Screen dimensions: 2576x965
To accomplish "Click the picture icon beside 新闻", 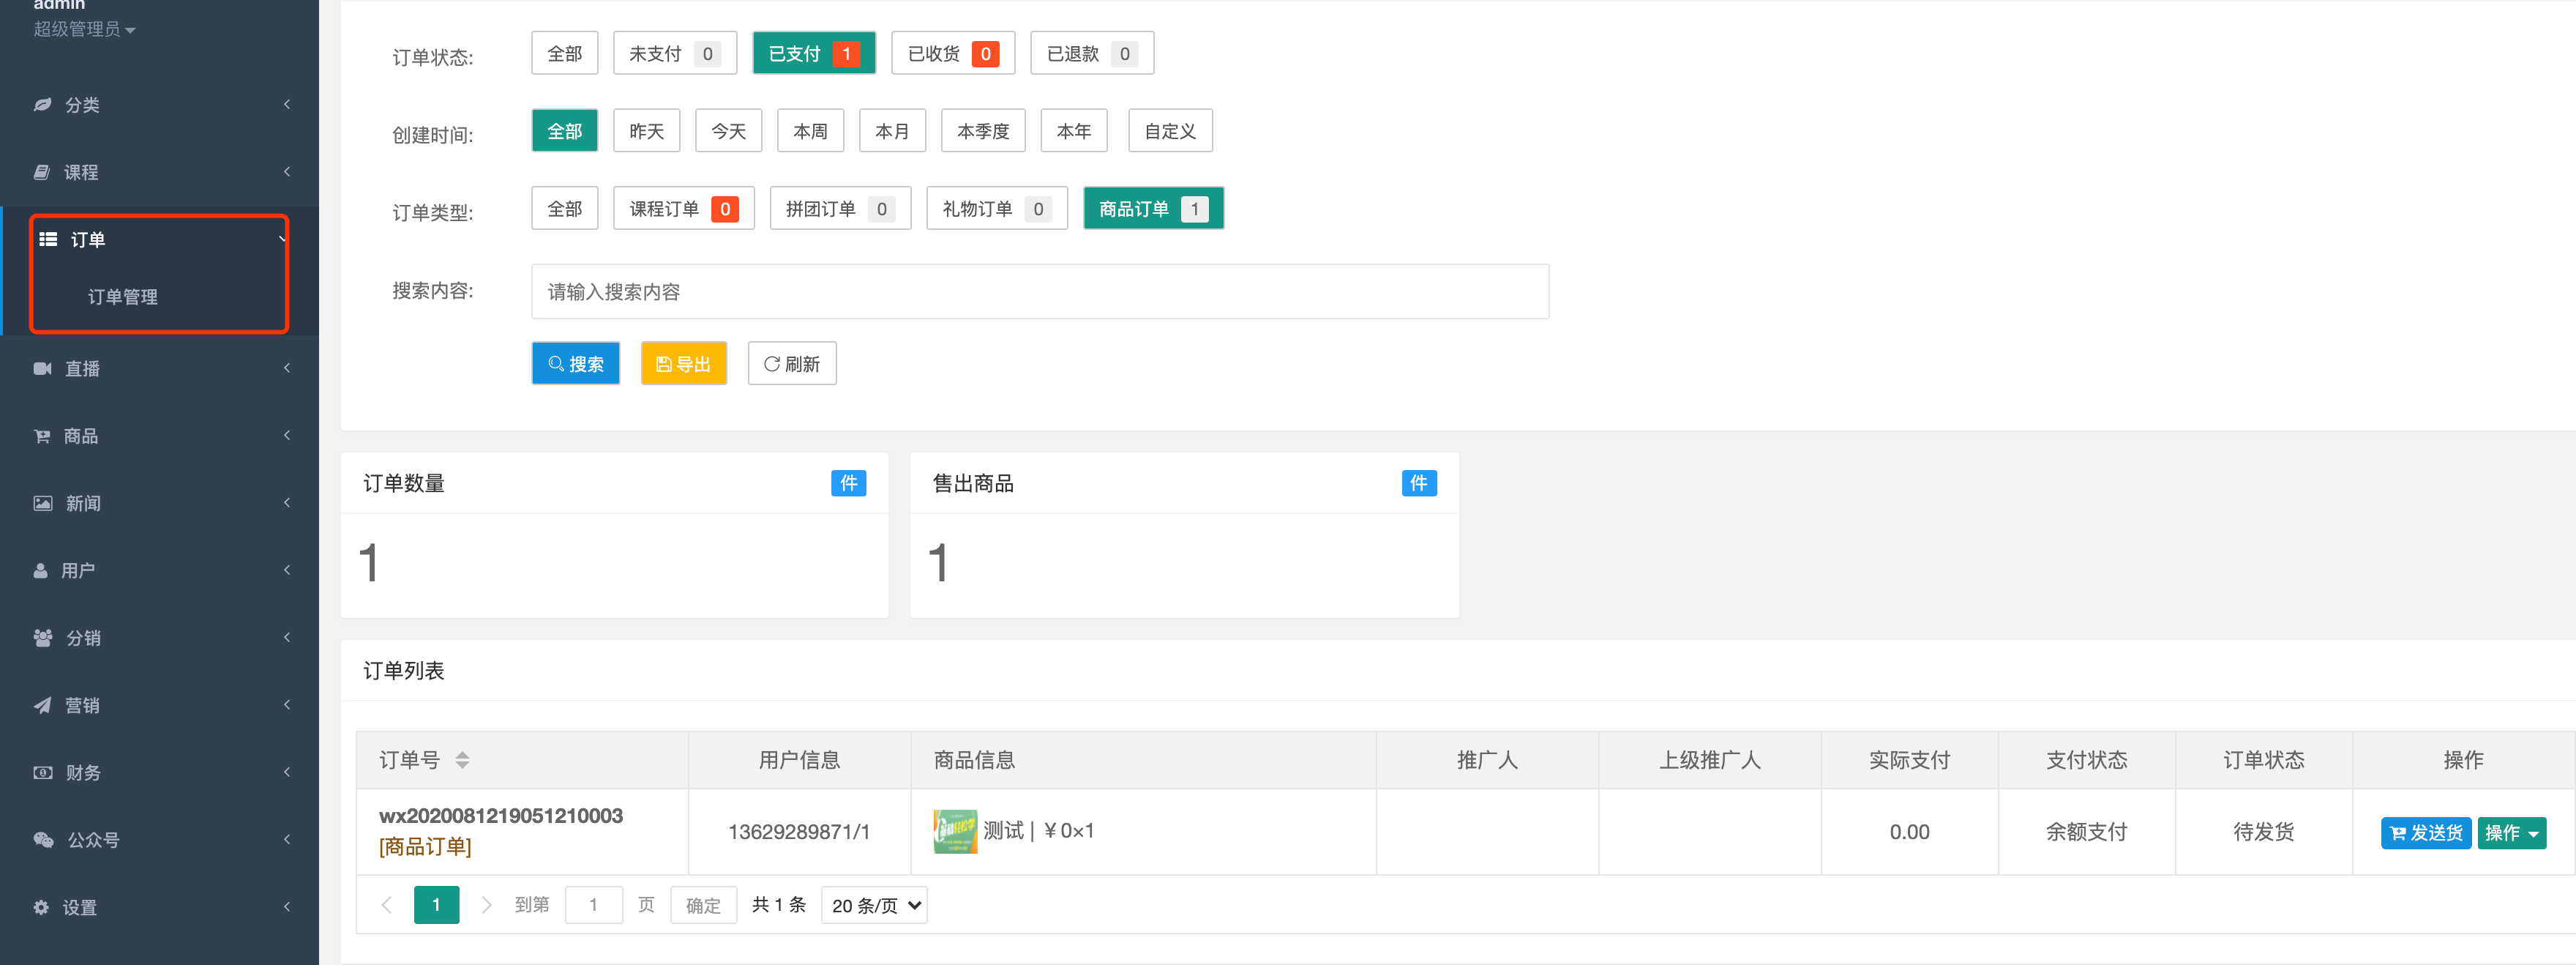I will coord(43,503).
